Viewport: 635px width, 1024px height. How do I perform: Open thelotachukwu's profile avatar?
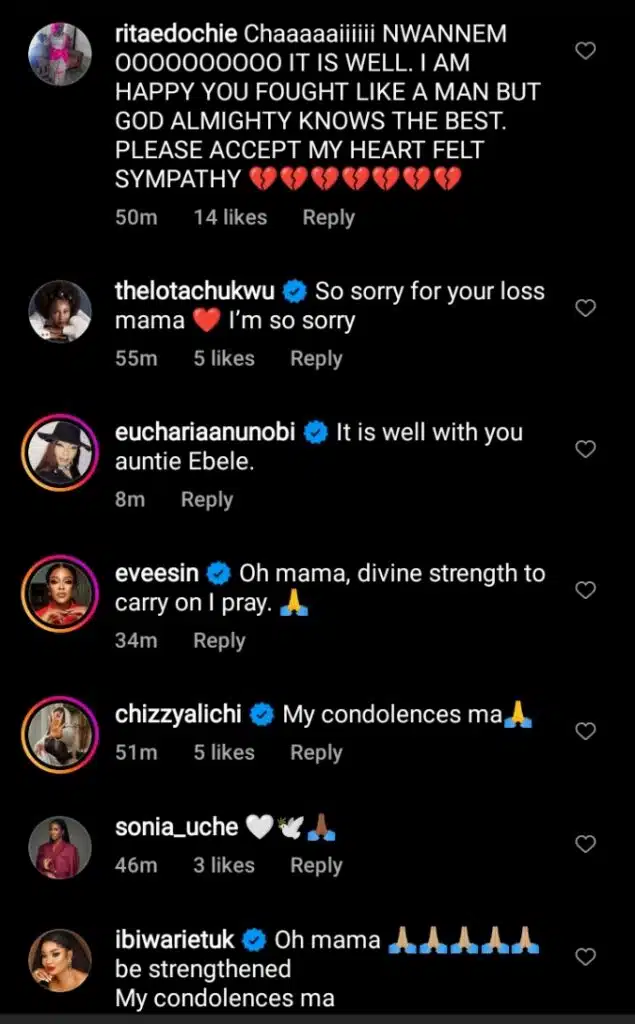pos(60,312)
